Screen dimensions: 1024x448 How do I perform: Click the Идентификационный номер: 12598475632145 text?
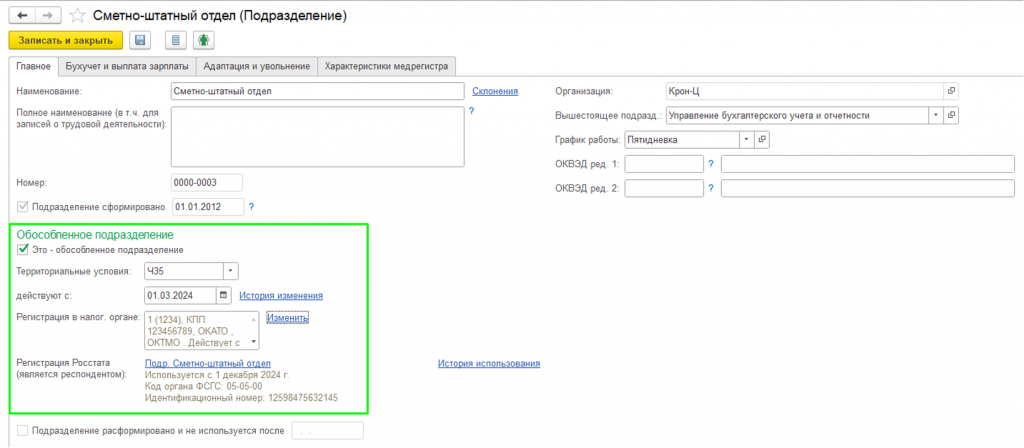[241, 397]
